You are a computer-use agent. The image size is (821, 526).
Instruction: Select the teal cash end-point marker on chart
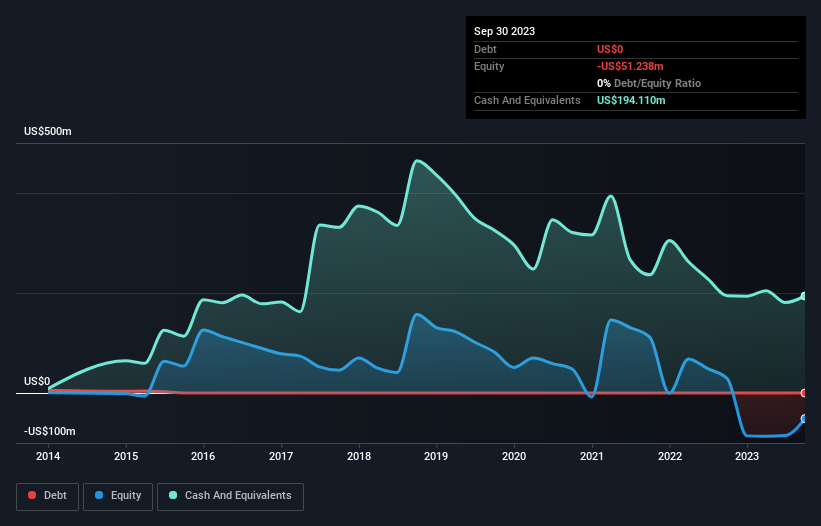804,296
